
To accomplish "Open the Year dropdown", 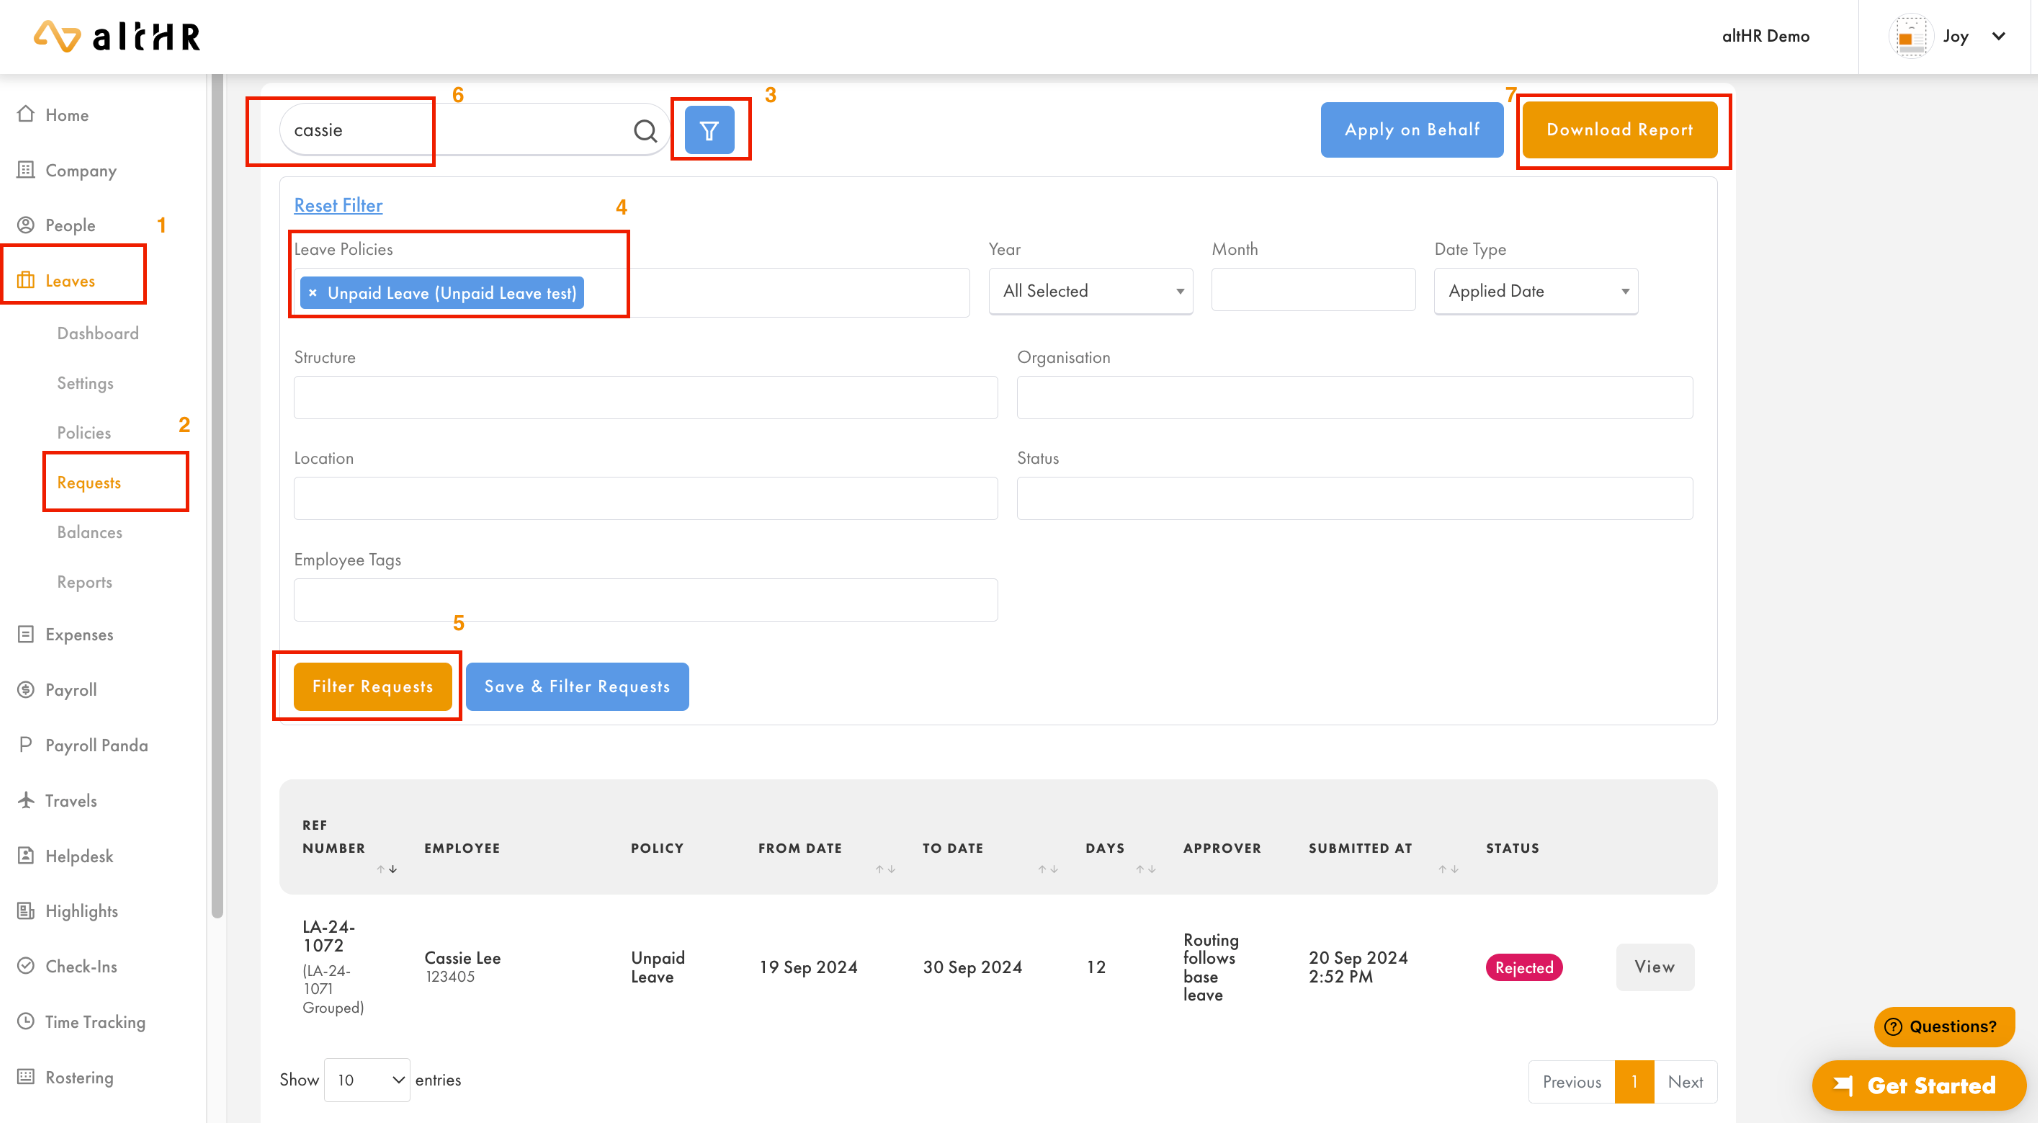I will pyautogui.click(x=1090, y=291).
